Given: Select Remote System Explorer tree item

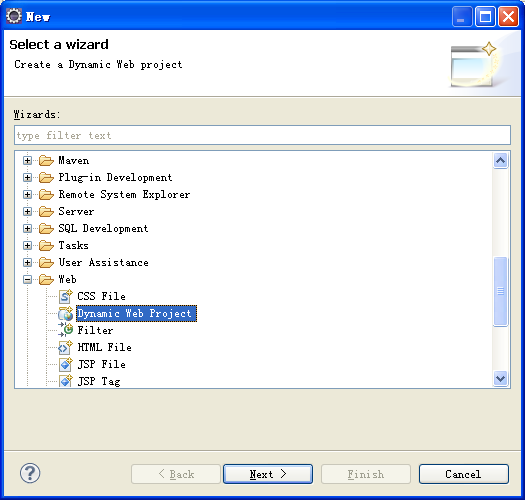Looking at the screenshot, I should click(x=124, y=194).
